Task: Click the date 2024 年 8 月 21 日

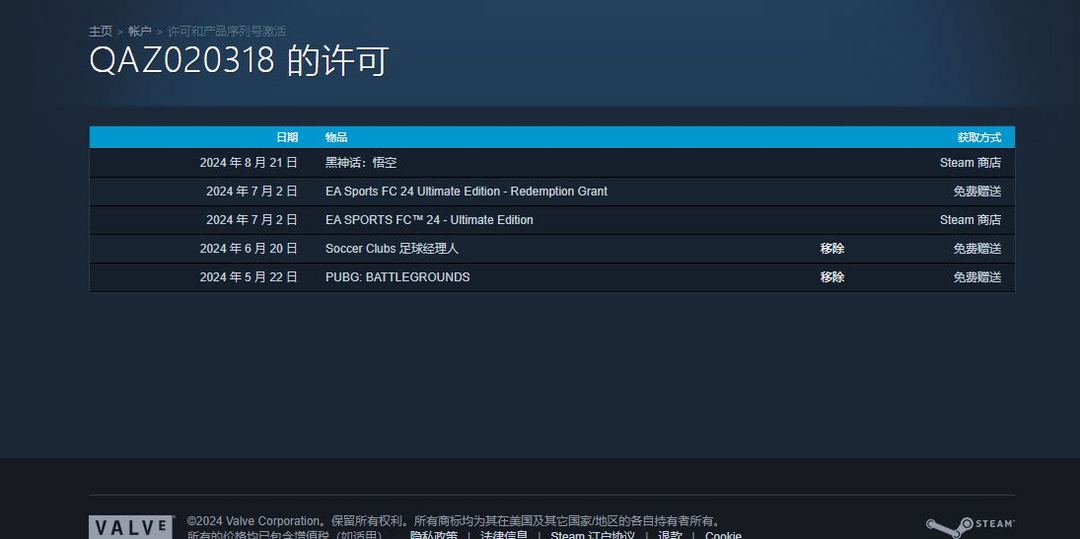Action: [x=249, y=163]
